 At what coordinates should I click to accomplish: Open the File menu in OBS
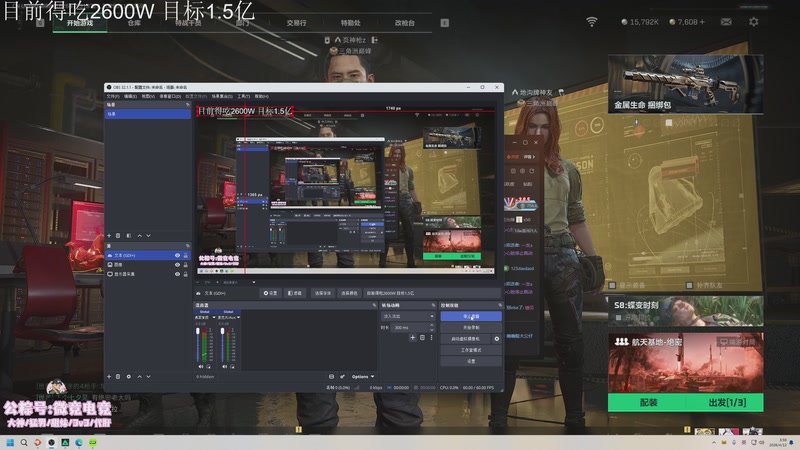pyautogui.click(x=113, y=96)
